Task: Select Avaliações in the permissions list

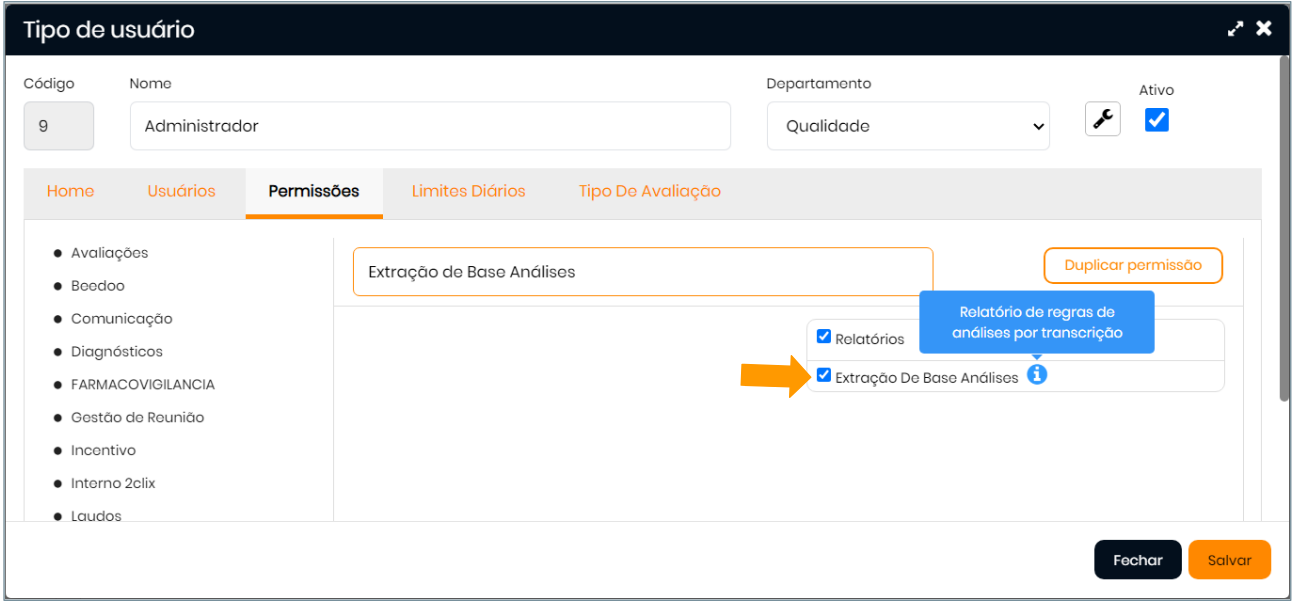Action: point(109,253)
